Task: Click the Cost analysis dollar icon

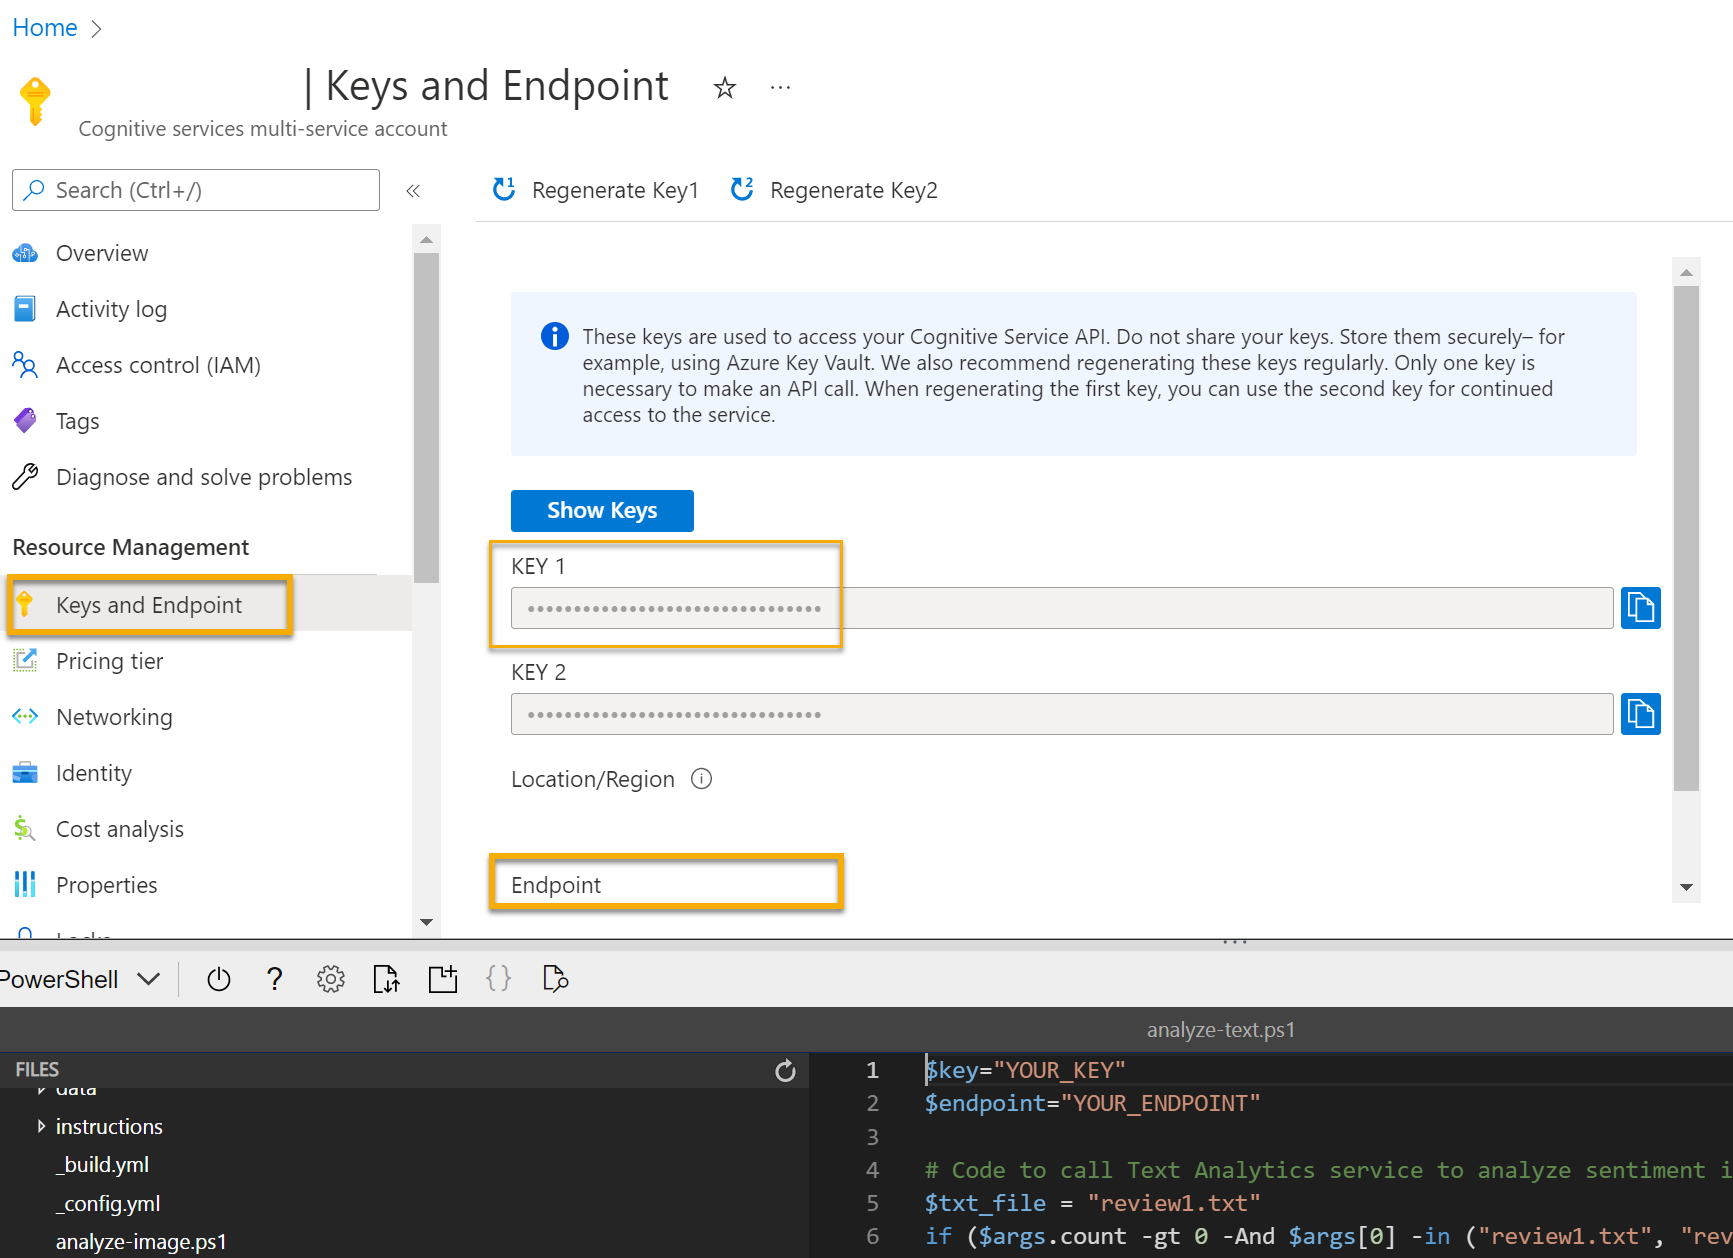Action: (x=25, y=829)
